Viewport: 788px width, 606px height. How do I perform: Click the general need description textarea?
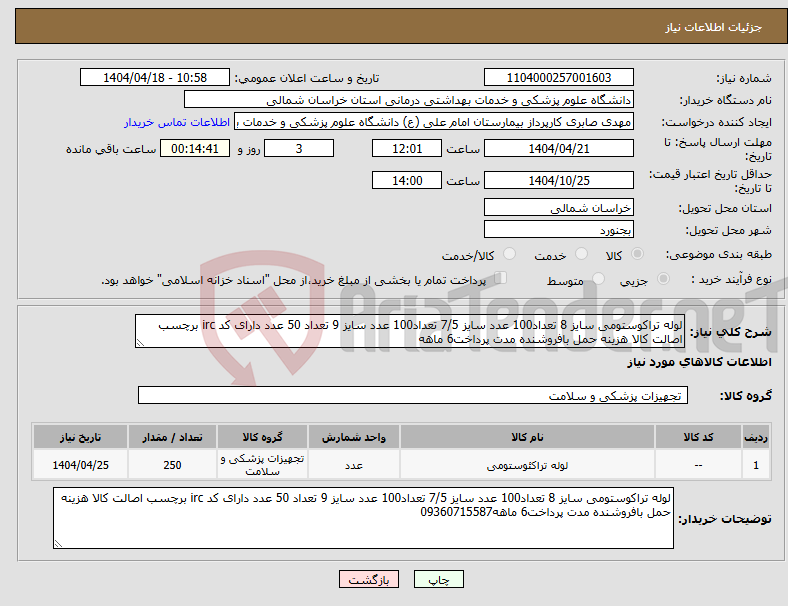410,331
